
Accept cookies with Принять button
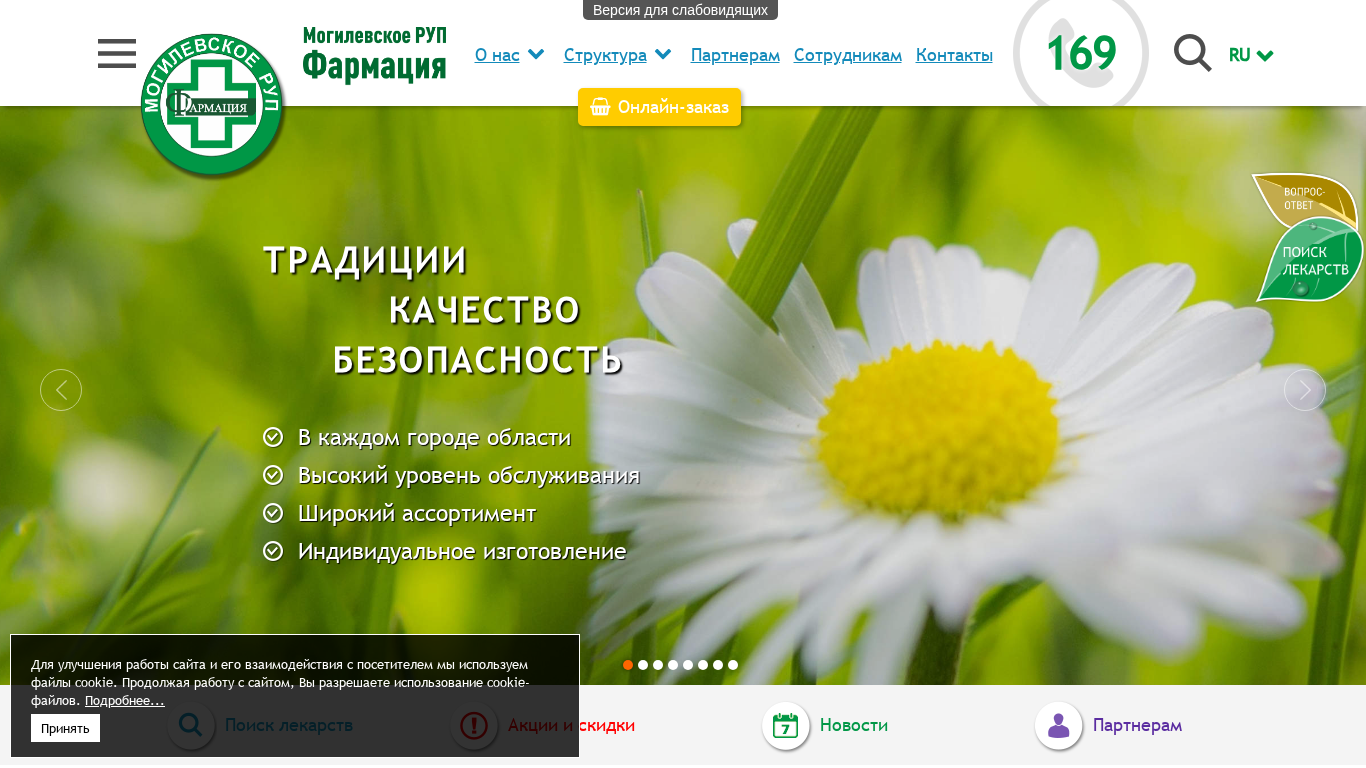tap(65, 728)
